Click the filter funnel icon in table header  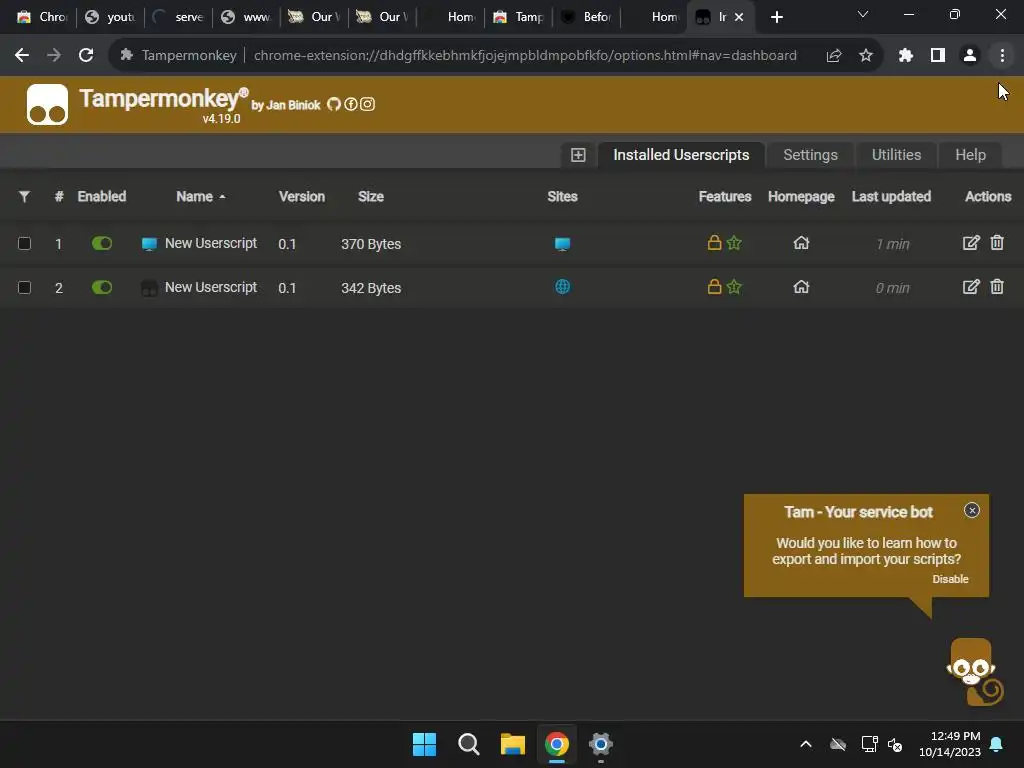click(x=24, y=197)
